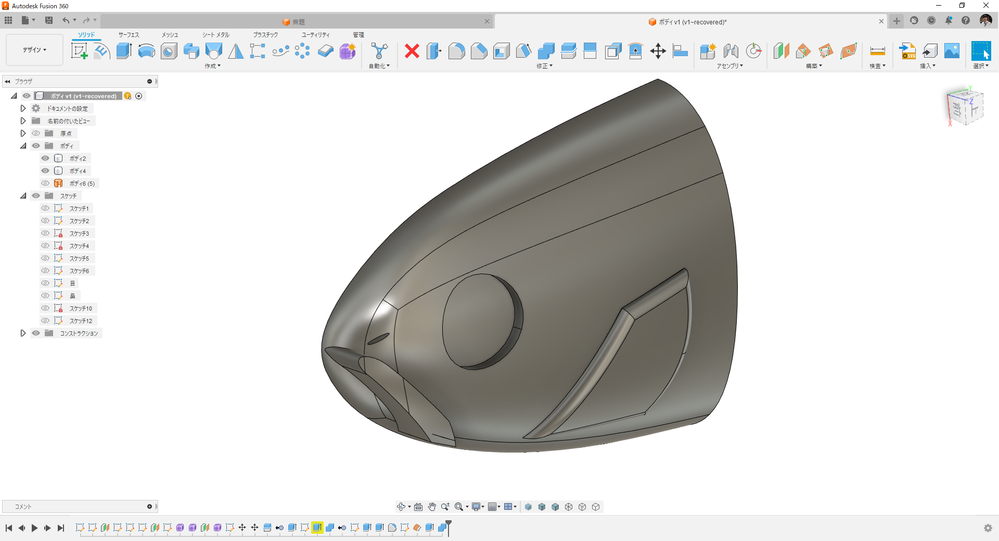Screen dimensions: 999x541
Task: Open the デザイン workspace dropdown
Action: click(x=34, y=50)
